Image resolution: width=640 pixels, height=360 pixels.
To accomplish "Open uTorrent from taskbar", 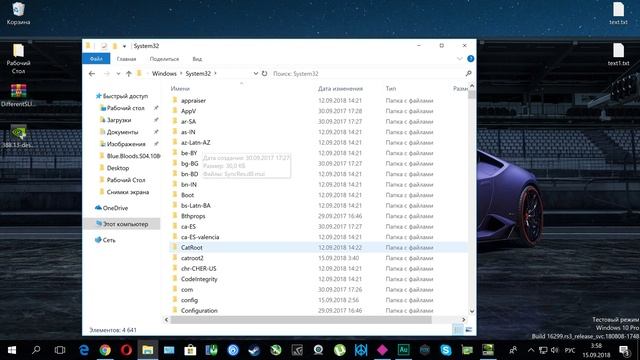I will click(340, 350).
